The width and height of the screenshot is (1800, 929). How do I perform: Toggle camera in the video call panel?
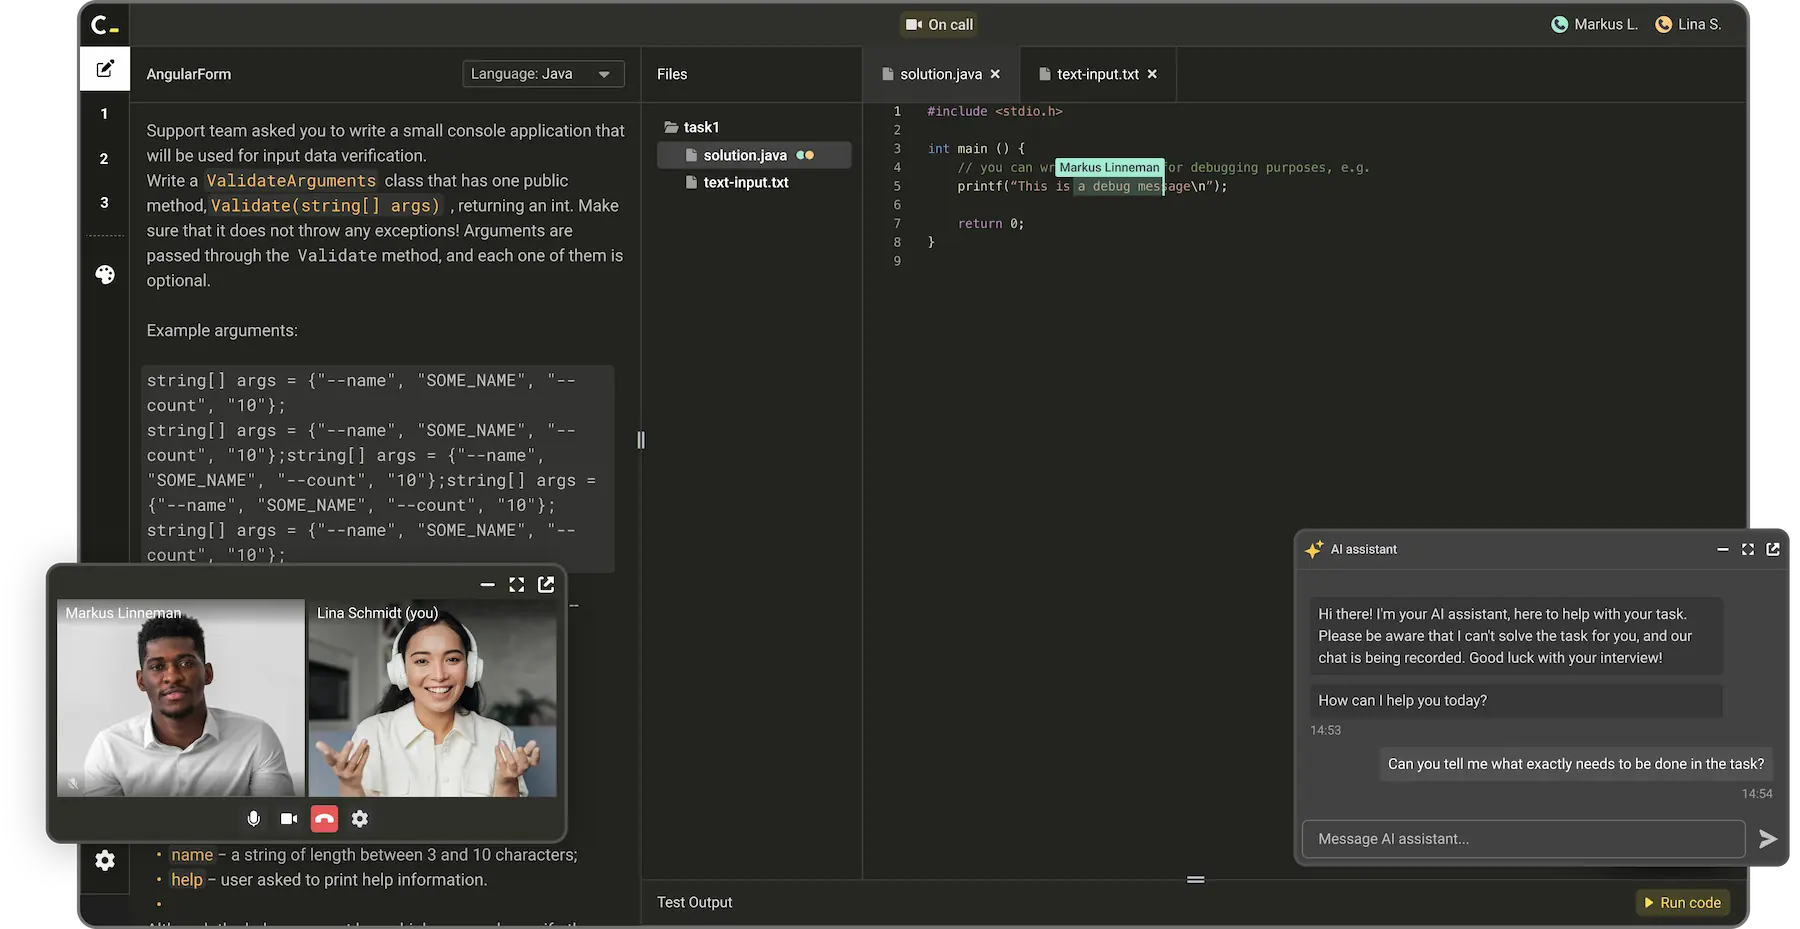[x=289, y=819]
